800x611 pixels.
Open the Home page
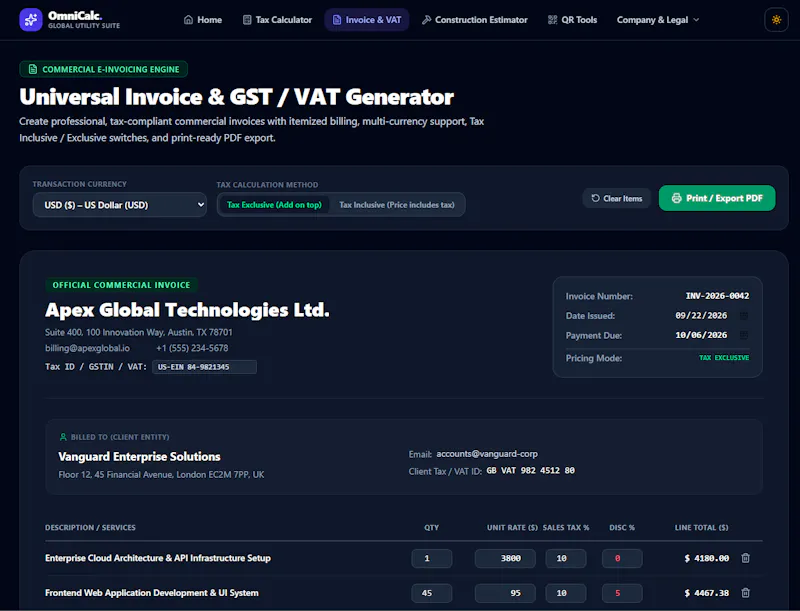(x=203, y=20)
